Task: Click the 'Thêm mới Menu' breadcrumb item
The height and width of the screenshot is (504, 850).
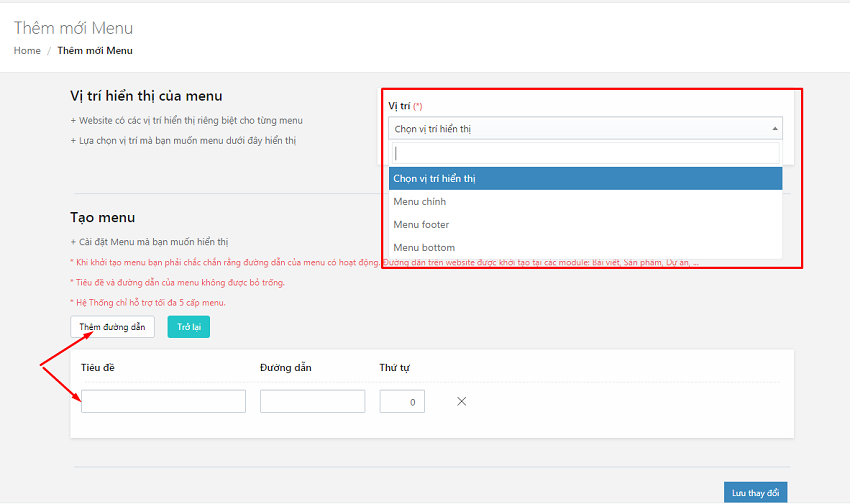Action: pos(95,50)
